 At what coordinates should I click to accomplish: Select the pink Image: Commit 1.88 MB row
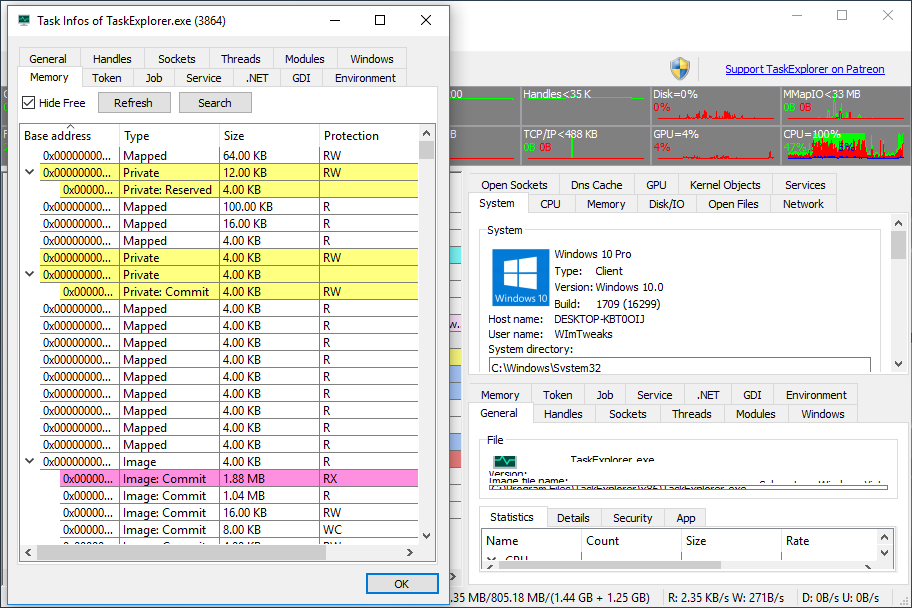coord(239,478)
